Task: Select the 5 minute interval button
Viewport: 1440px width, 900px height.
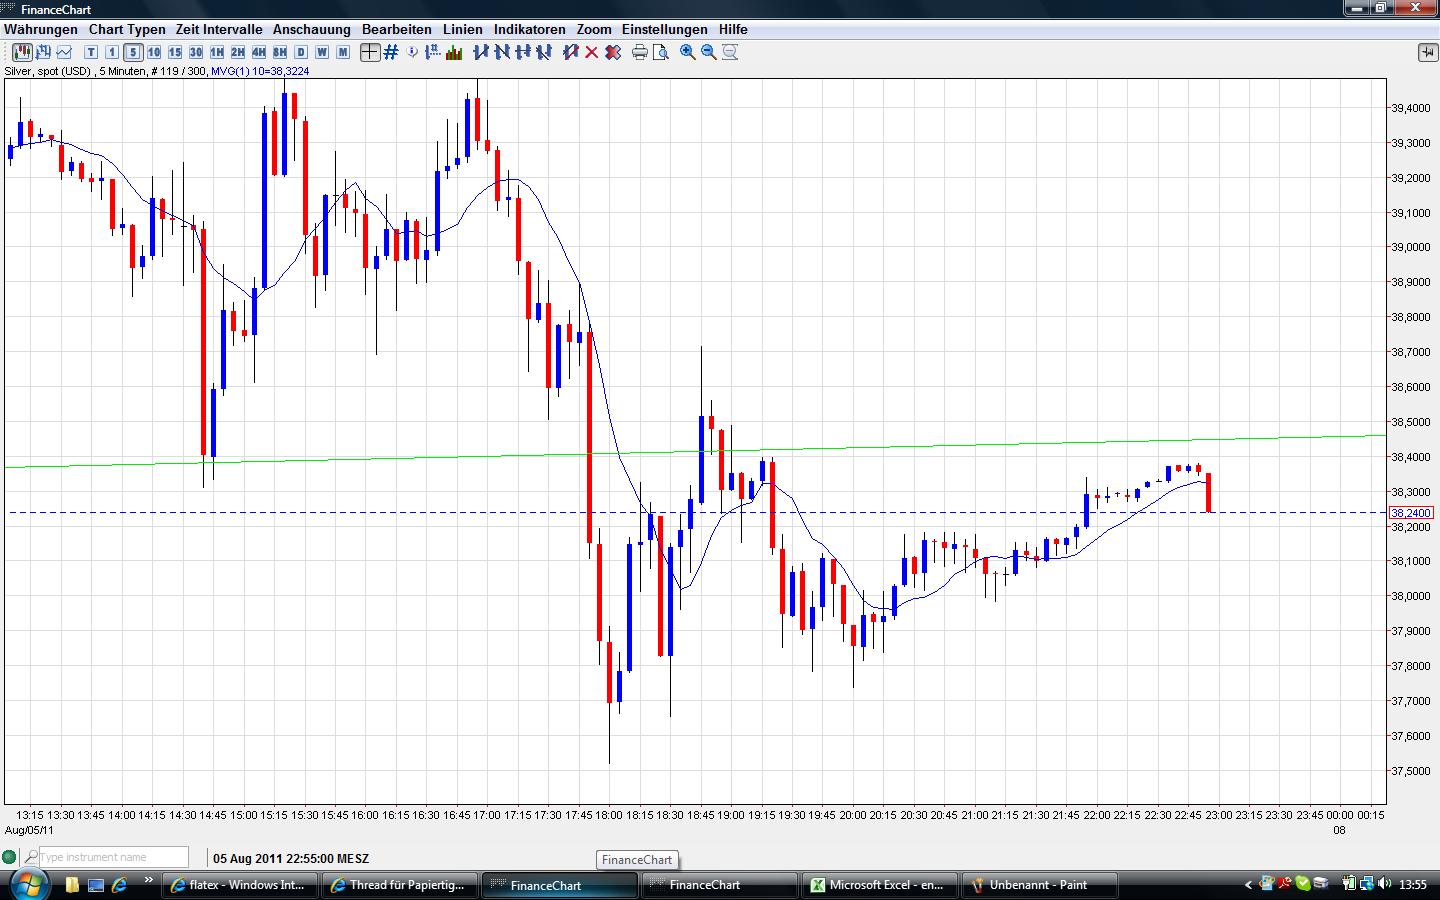Action: point(133,52)
